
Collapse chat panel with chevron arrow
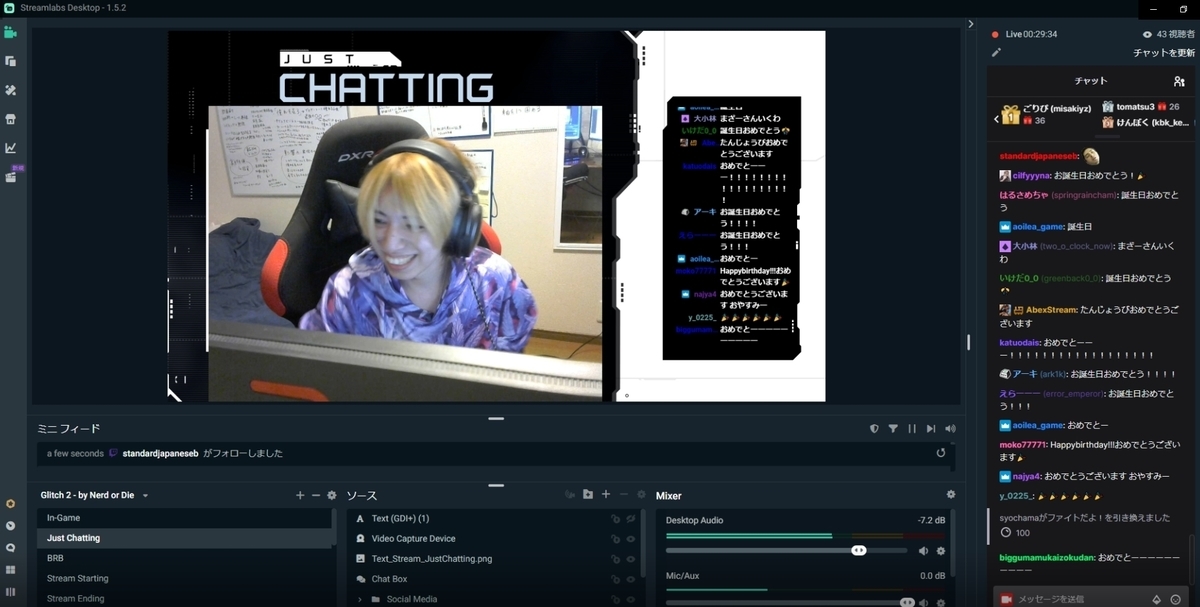(970, 24)
